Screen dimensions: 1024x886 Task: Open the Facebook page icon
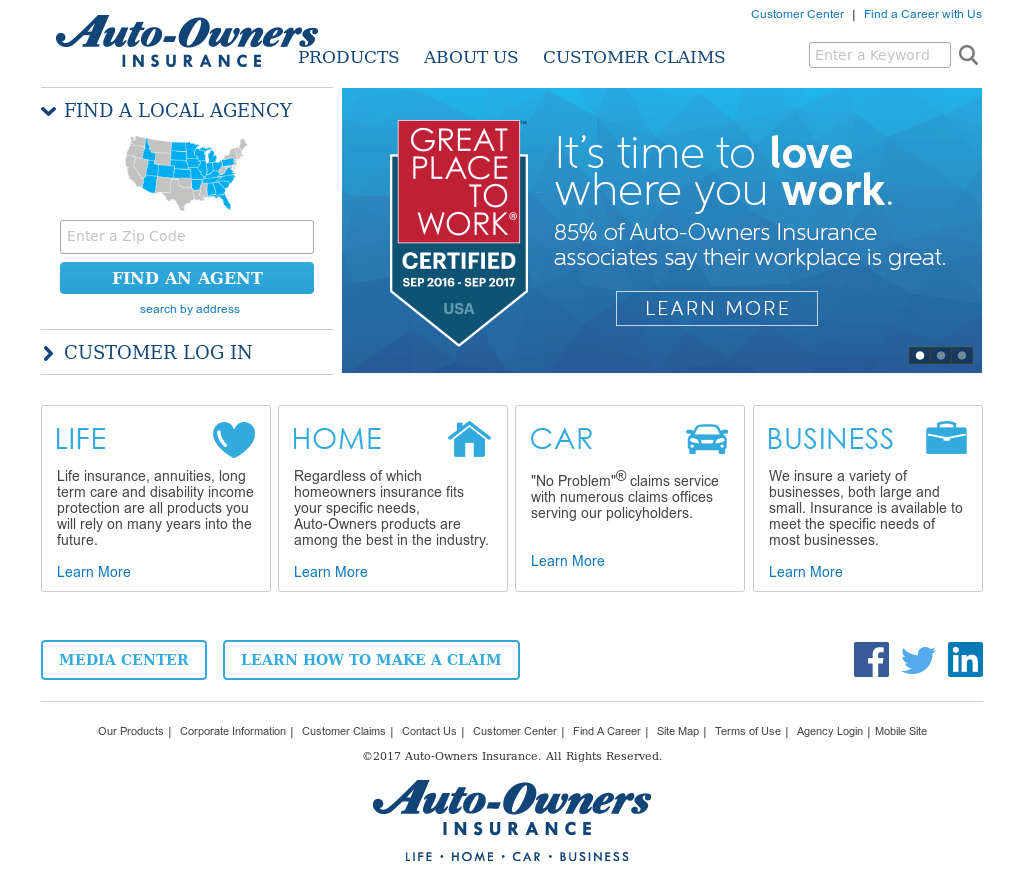click(871, 659)
